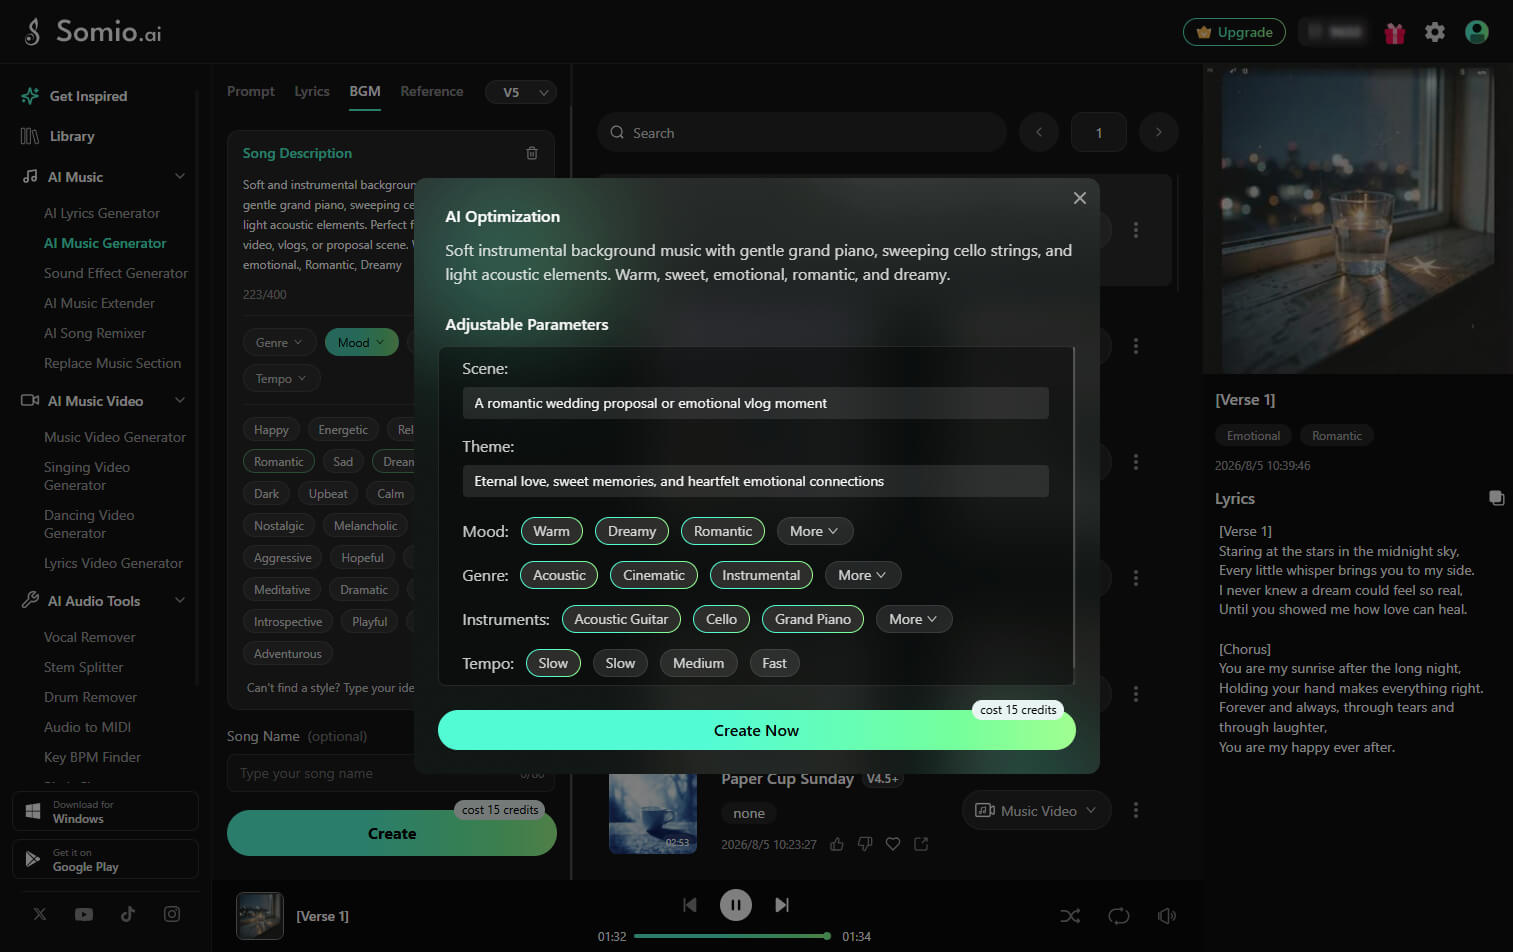Open the TikTok social link
This screenshot has width=1513, height=952.
click(x=128, y=914)
